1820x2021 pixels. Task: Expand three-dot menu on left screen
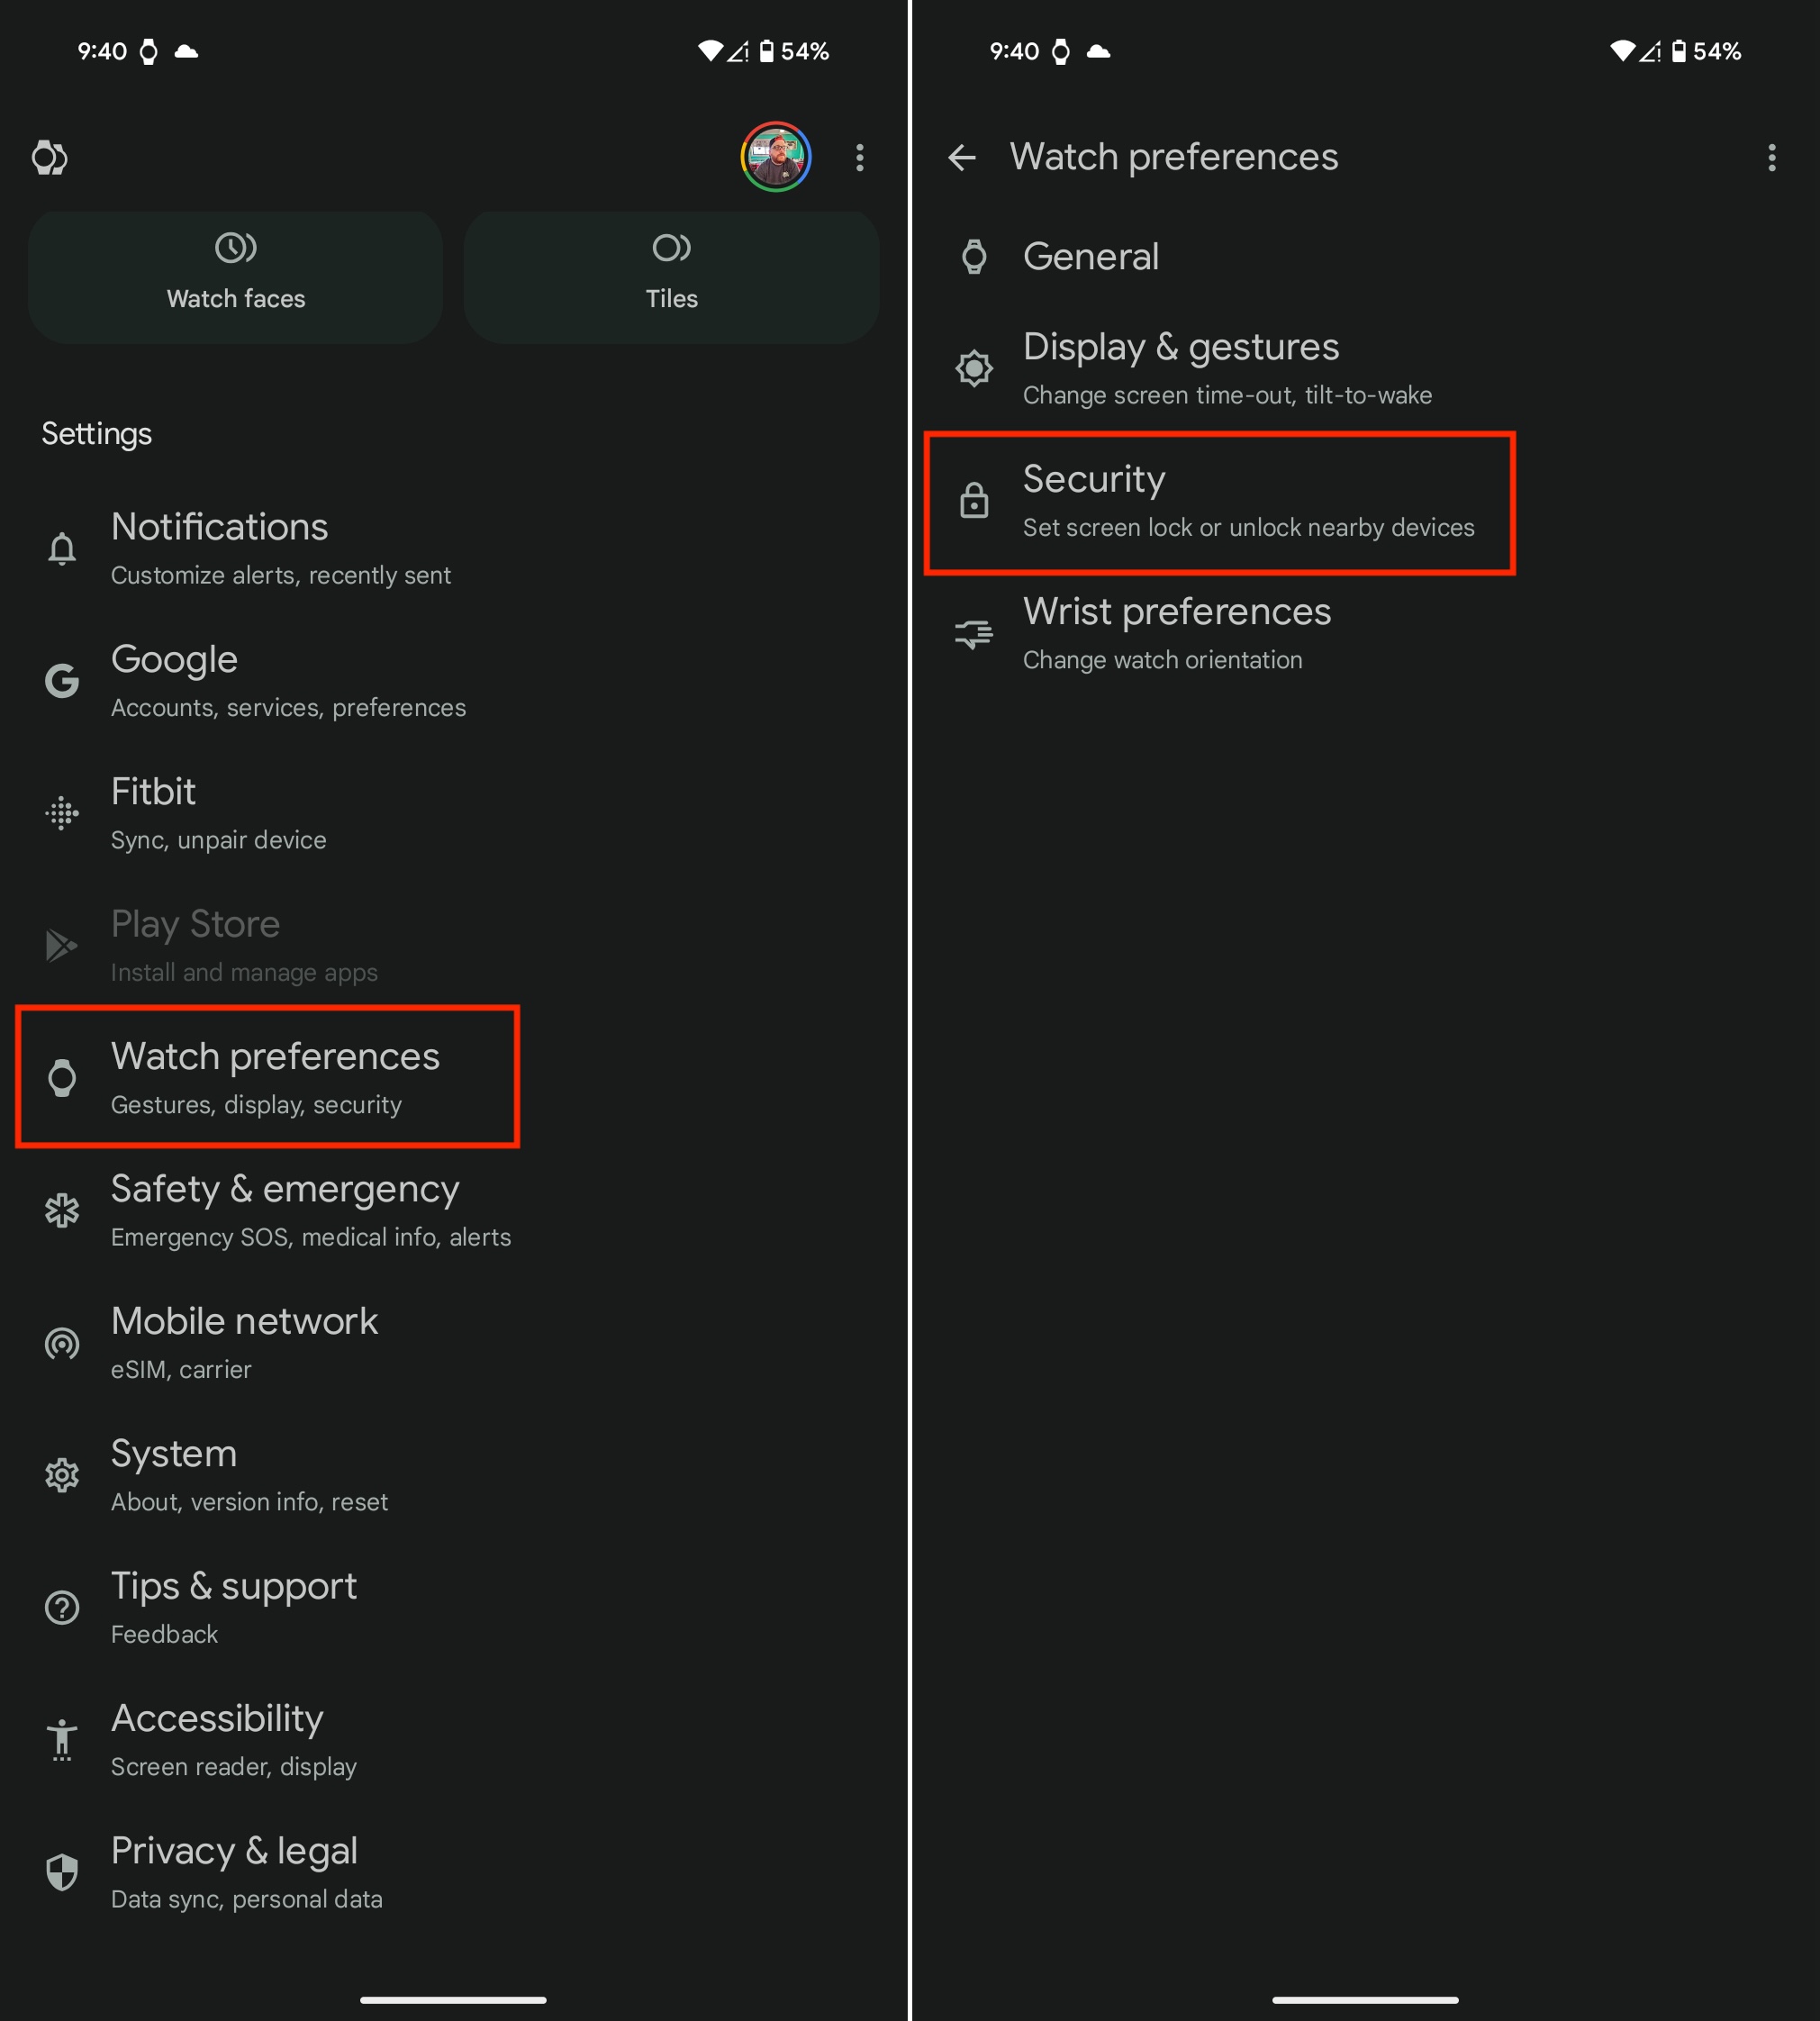(859, 159)
